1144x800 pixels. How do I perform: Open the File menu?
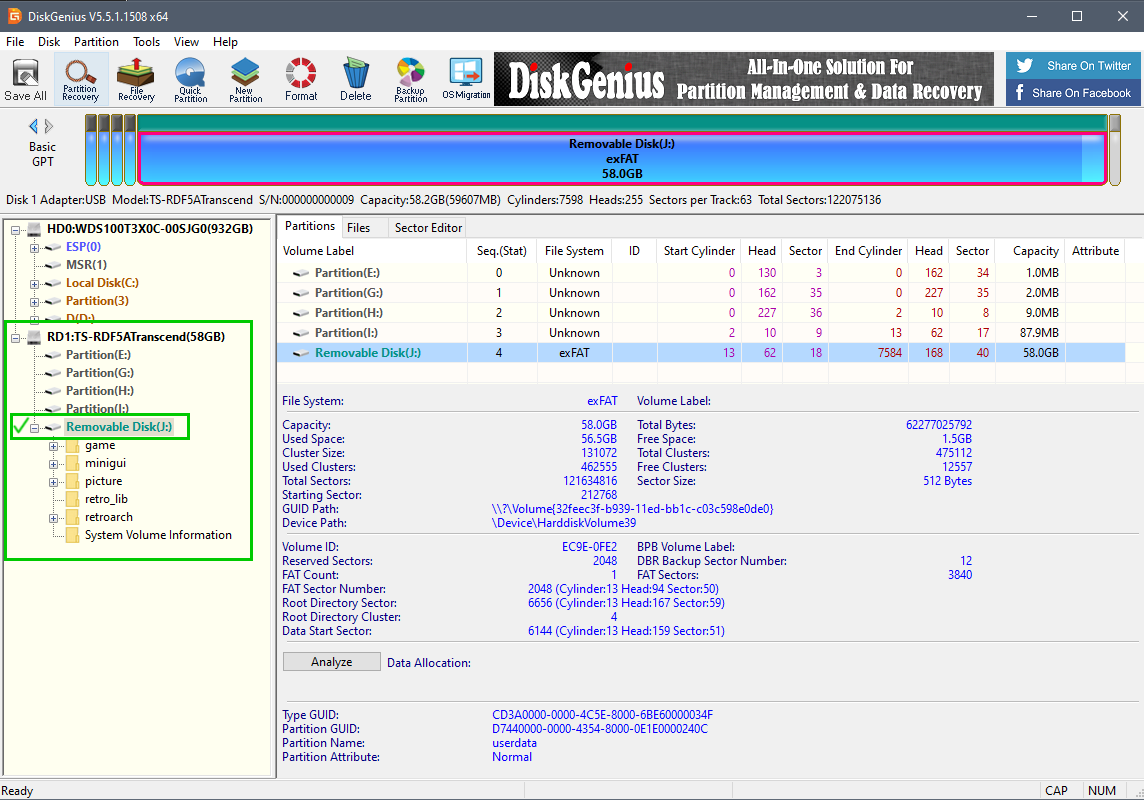click(x=15, y=42)
